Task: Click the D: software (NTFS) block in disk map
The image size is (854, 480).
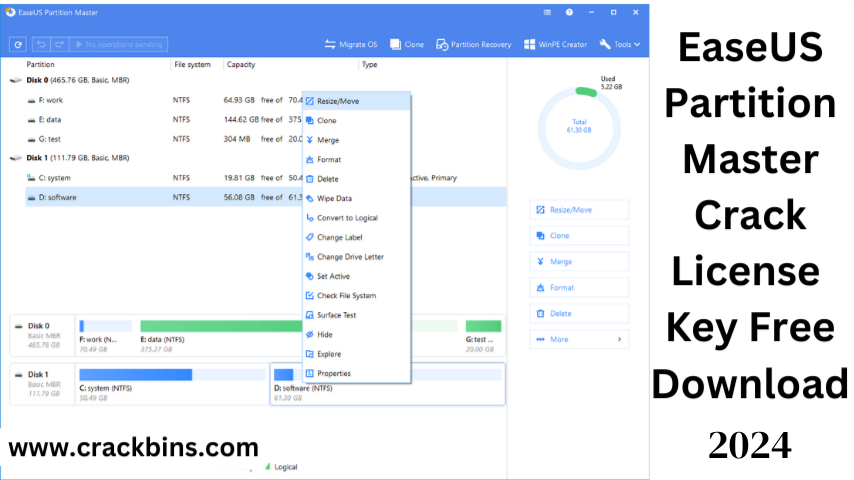Action: click(x=388, y=385)
